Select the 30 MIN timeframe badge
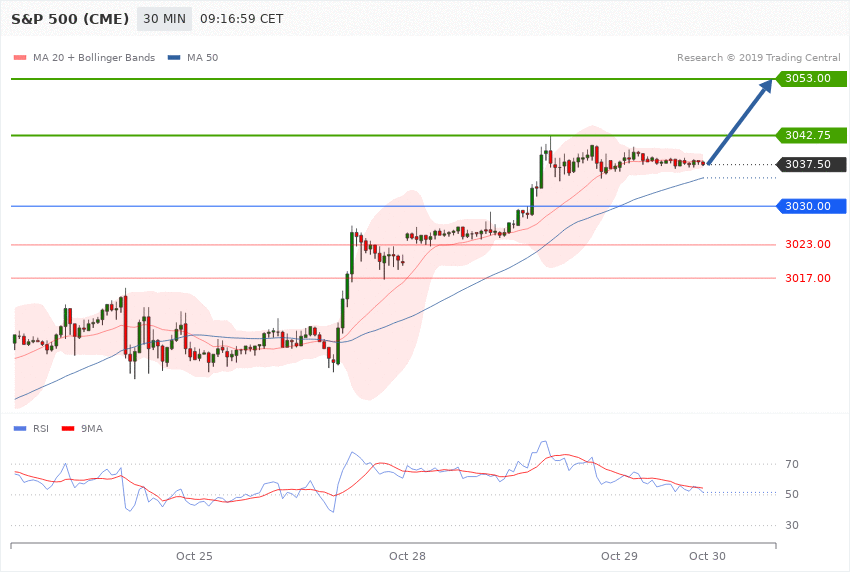The width and height of the screenshot is (850, 576). coord(164,19)
